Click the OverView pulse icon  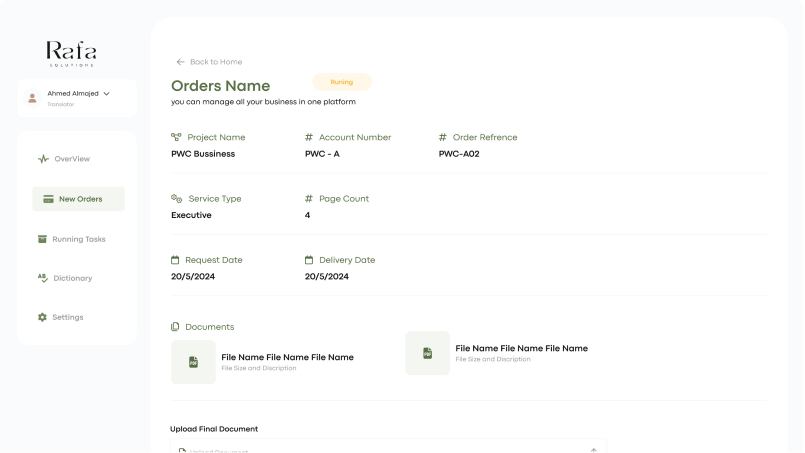[x=43, y=159]
